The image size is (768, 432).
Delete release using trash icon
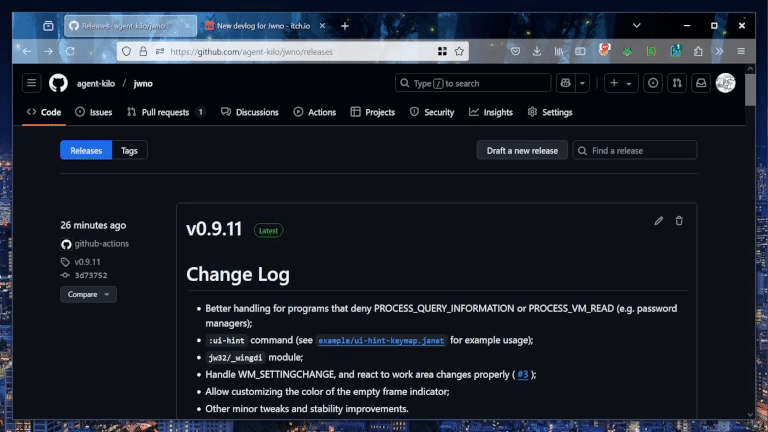679,221
